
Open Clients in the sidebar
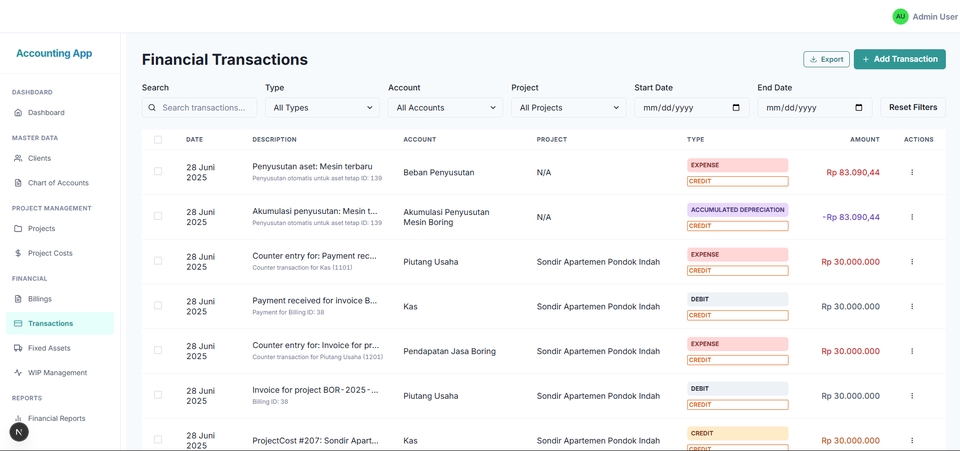pos(60,158)
